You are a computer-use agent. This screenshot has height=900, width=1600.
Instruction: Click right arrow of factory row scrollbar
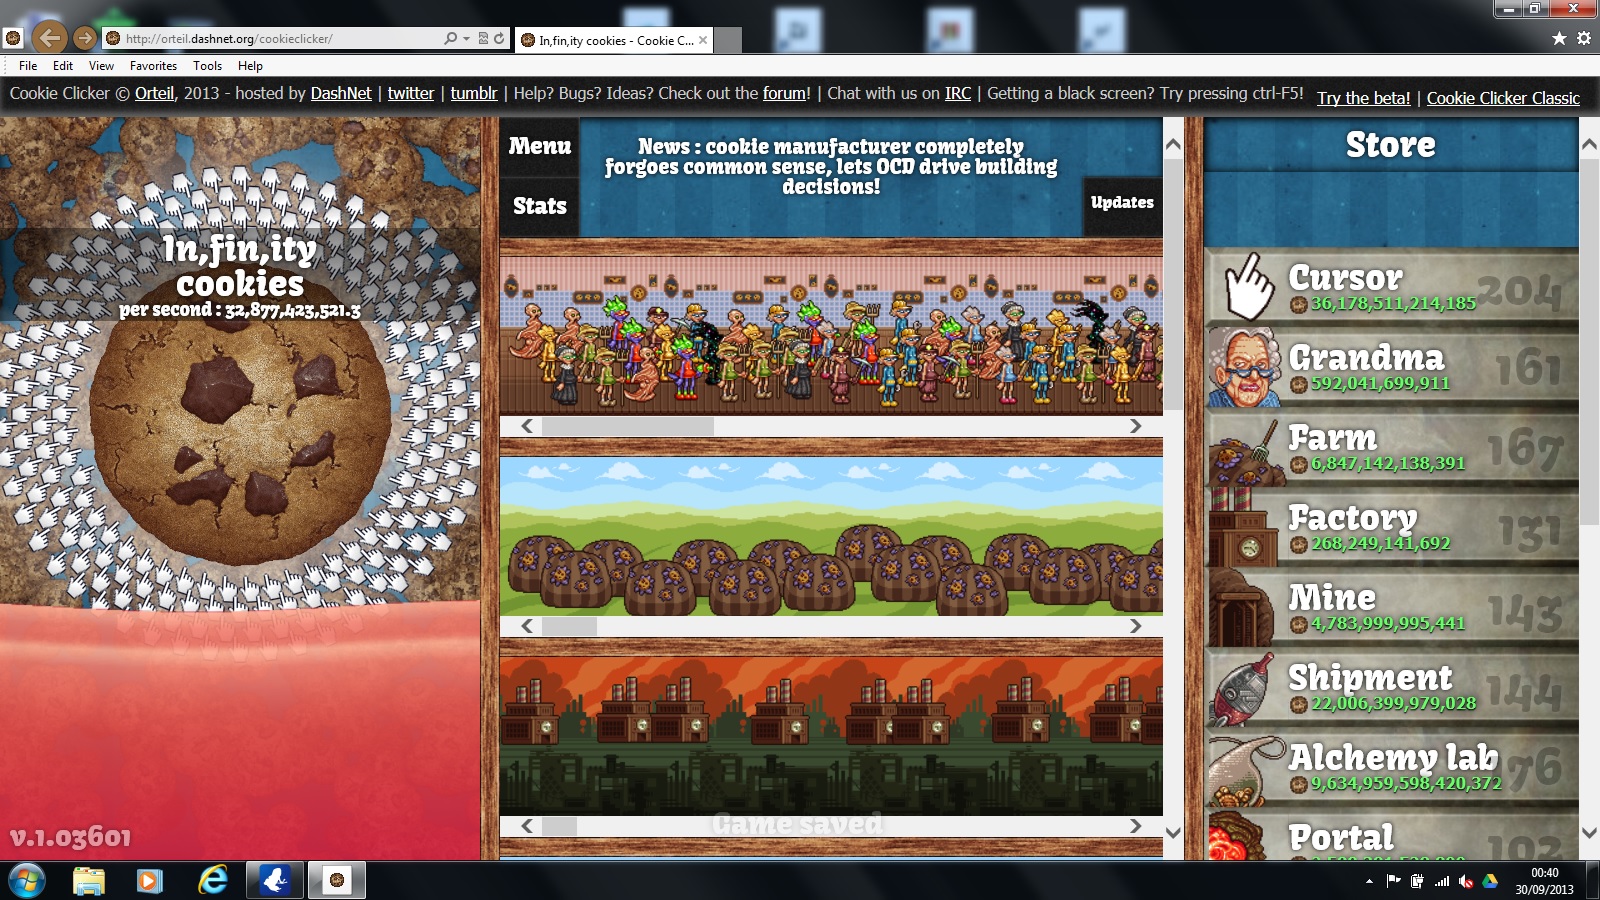point(1135,826)
